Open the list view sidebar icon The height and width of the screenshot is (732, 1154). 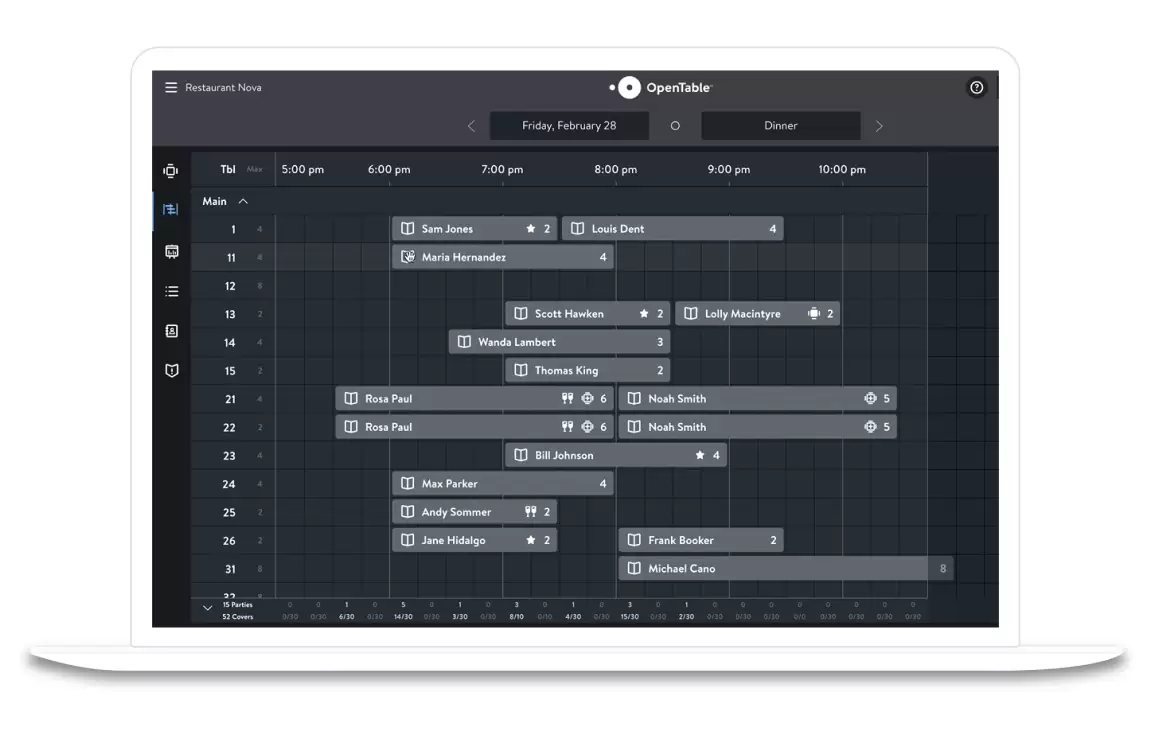click(x=171, y=291)
